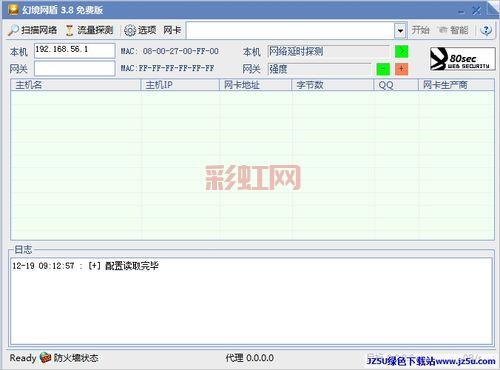
Task: Click the Ready status text
Action: pos(23,358)
